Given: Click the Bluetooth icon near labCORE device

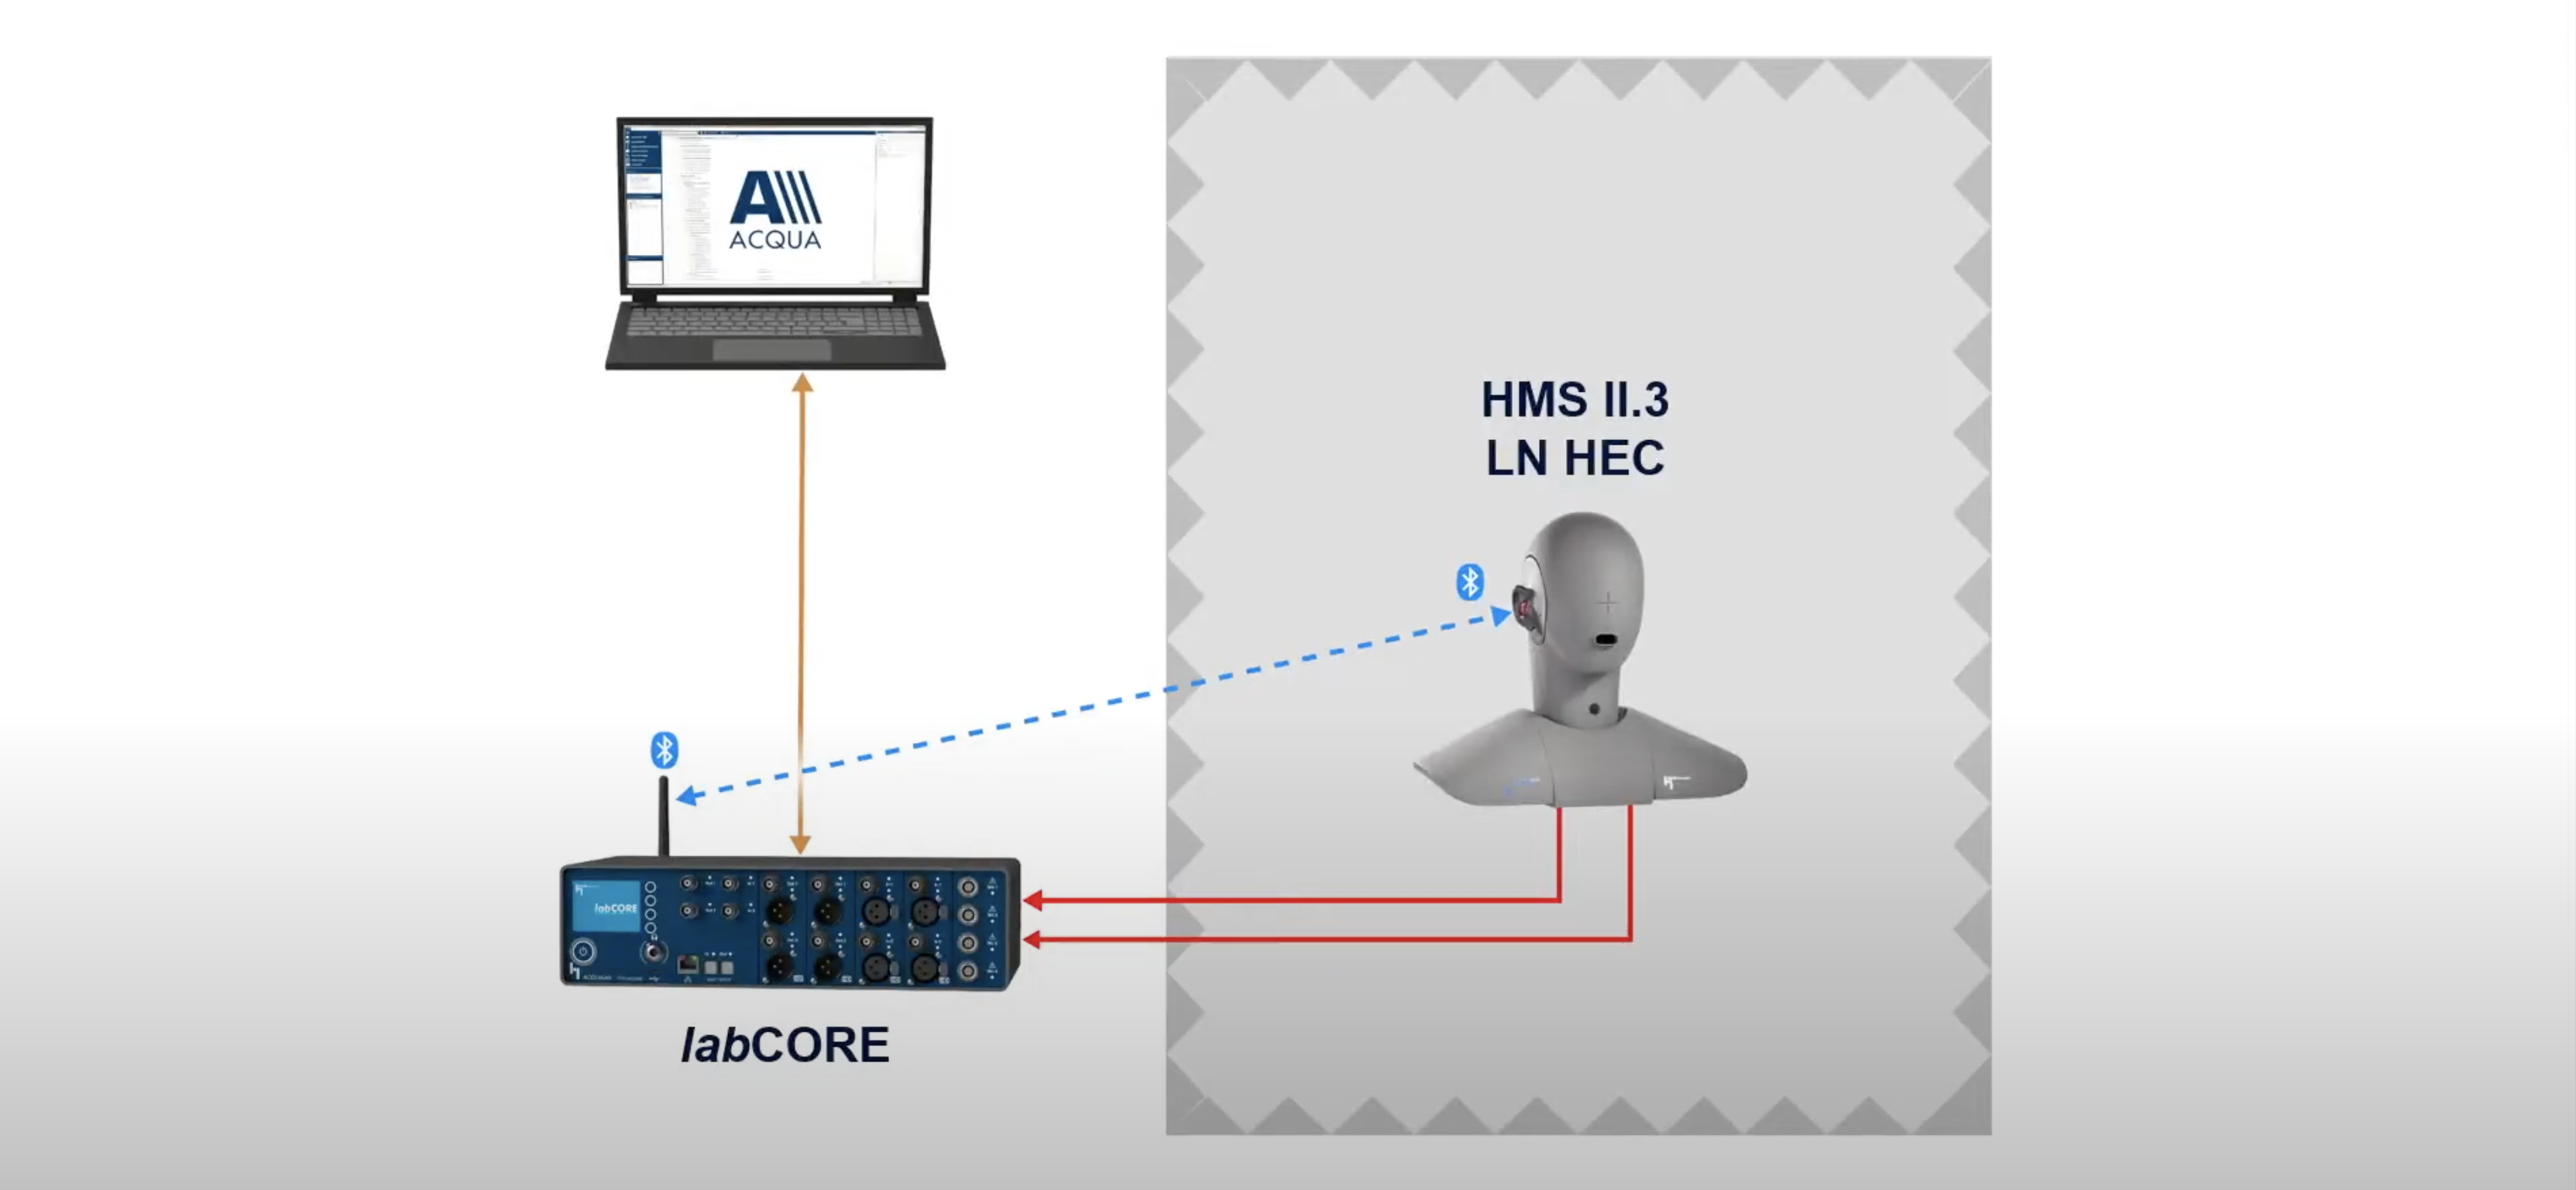Looking at the screenshot, I should click(664, 748).
